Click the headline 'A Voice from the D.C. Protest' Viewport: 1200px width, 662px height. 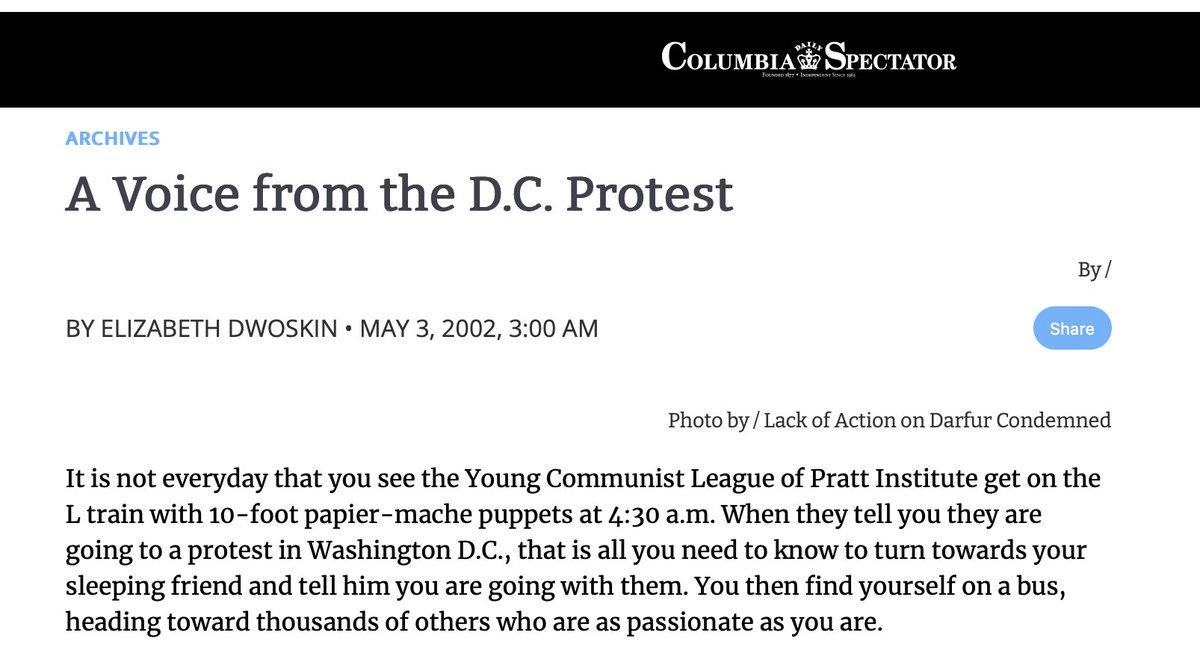click(399, 194)
